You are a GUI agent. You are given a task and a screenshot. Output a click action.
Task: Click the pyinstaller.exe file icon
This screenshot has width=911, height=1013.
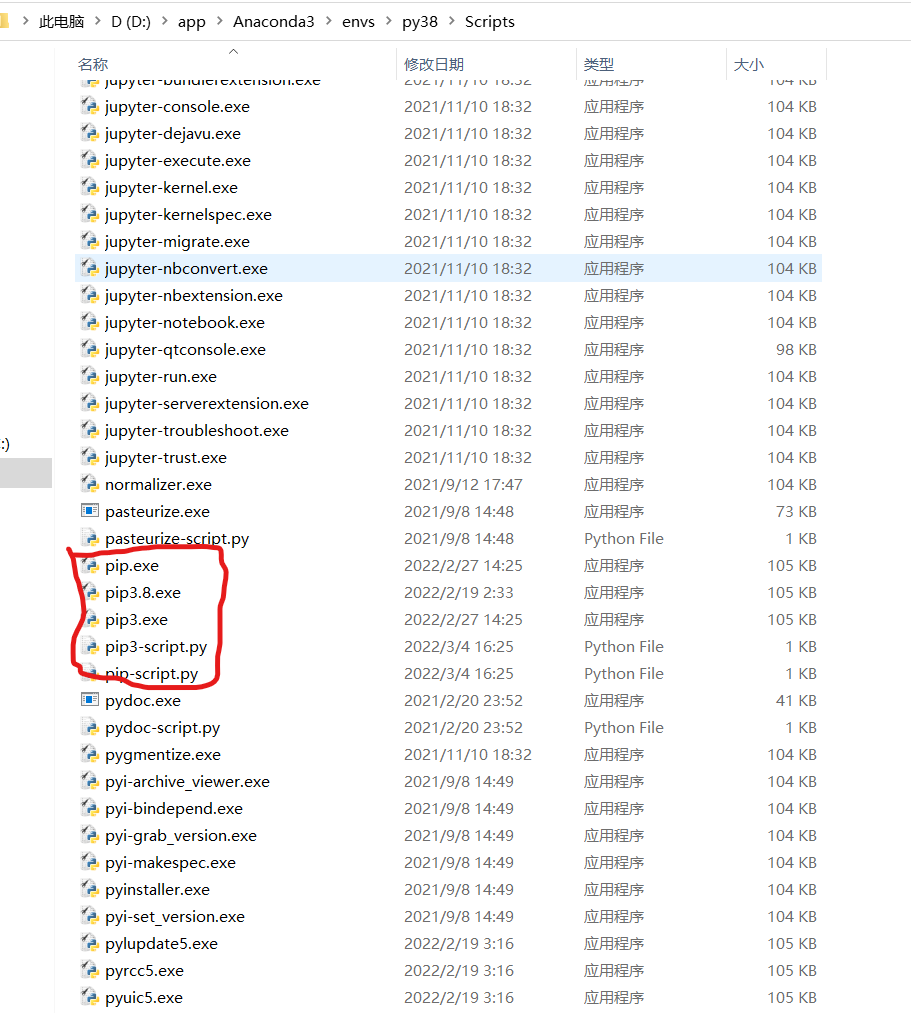[90, 889]
